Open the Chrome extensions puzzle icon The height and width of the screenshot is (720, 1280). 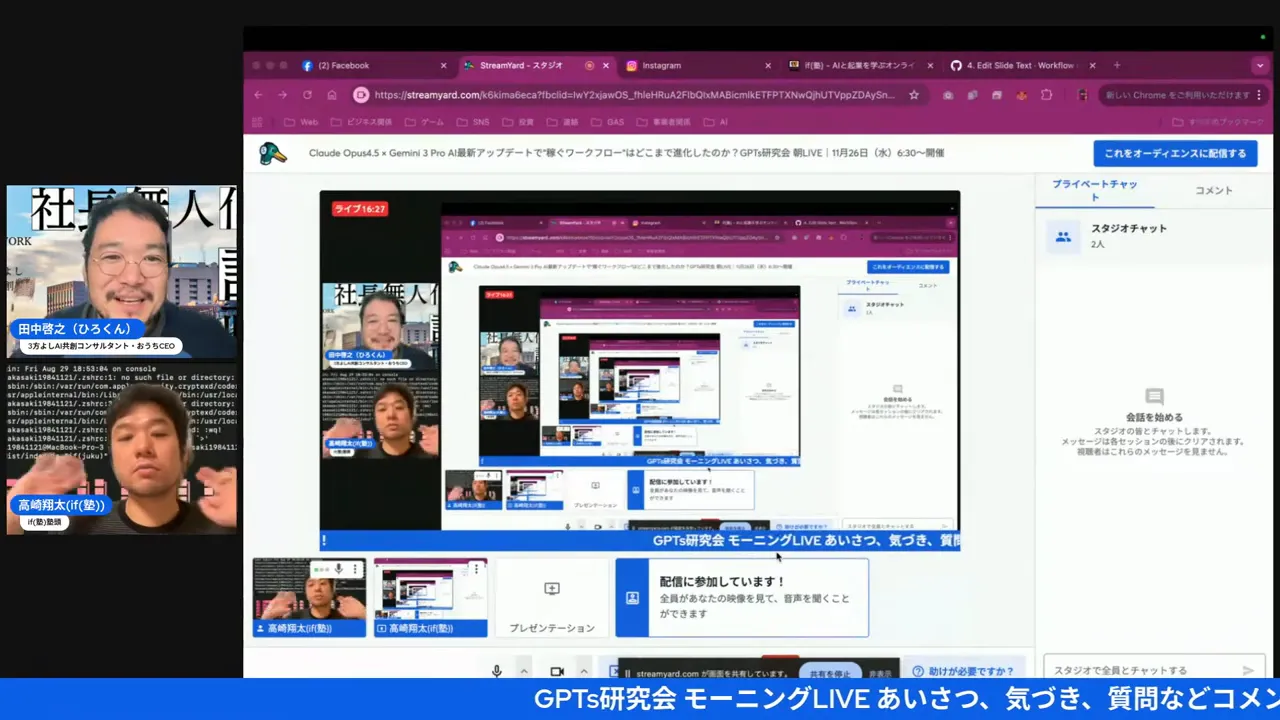point(1045,95)
